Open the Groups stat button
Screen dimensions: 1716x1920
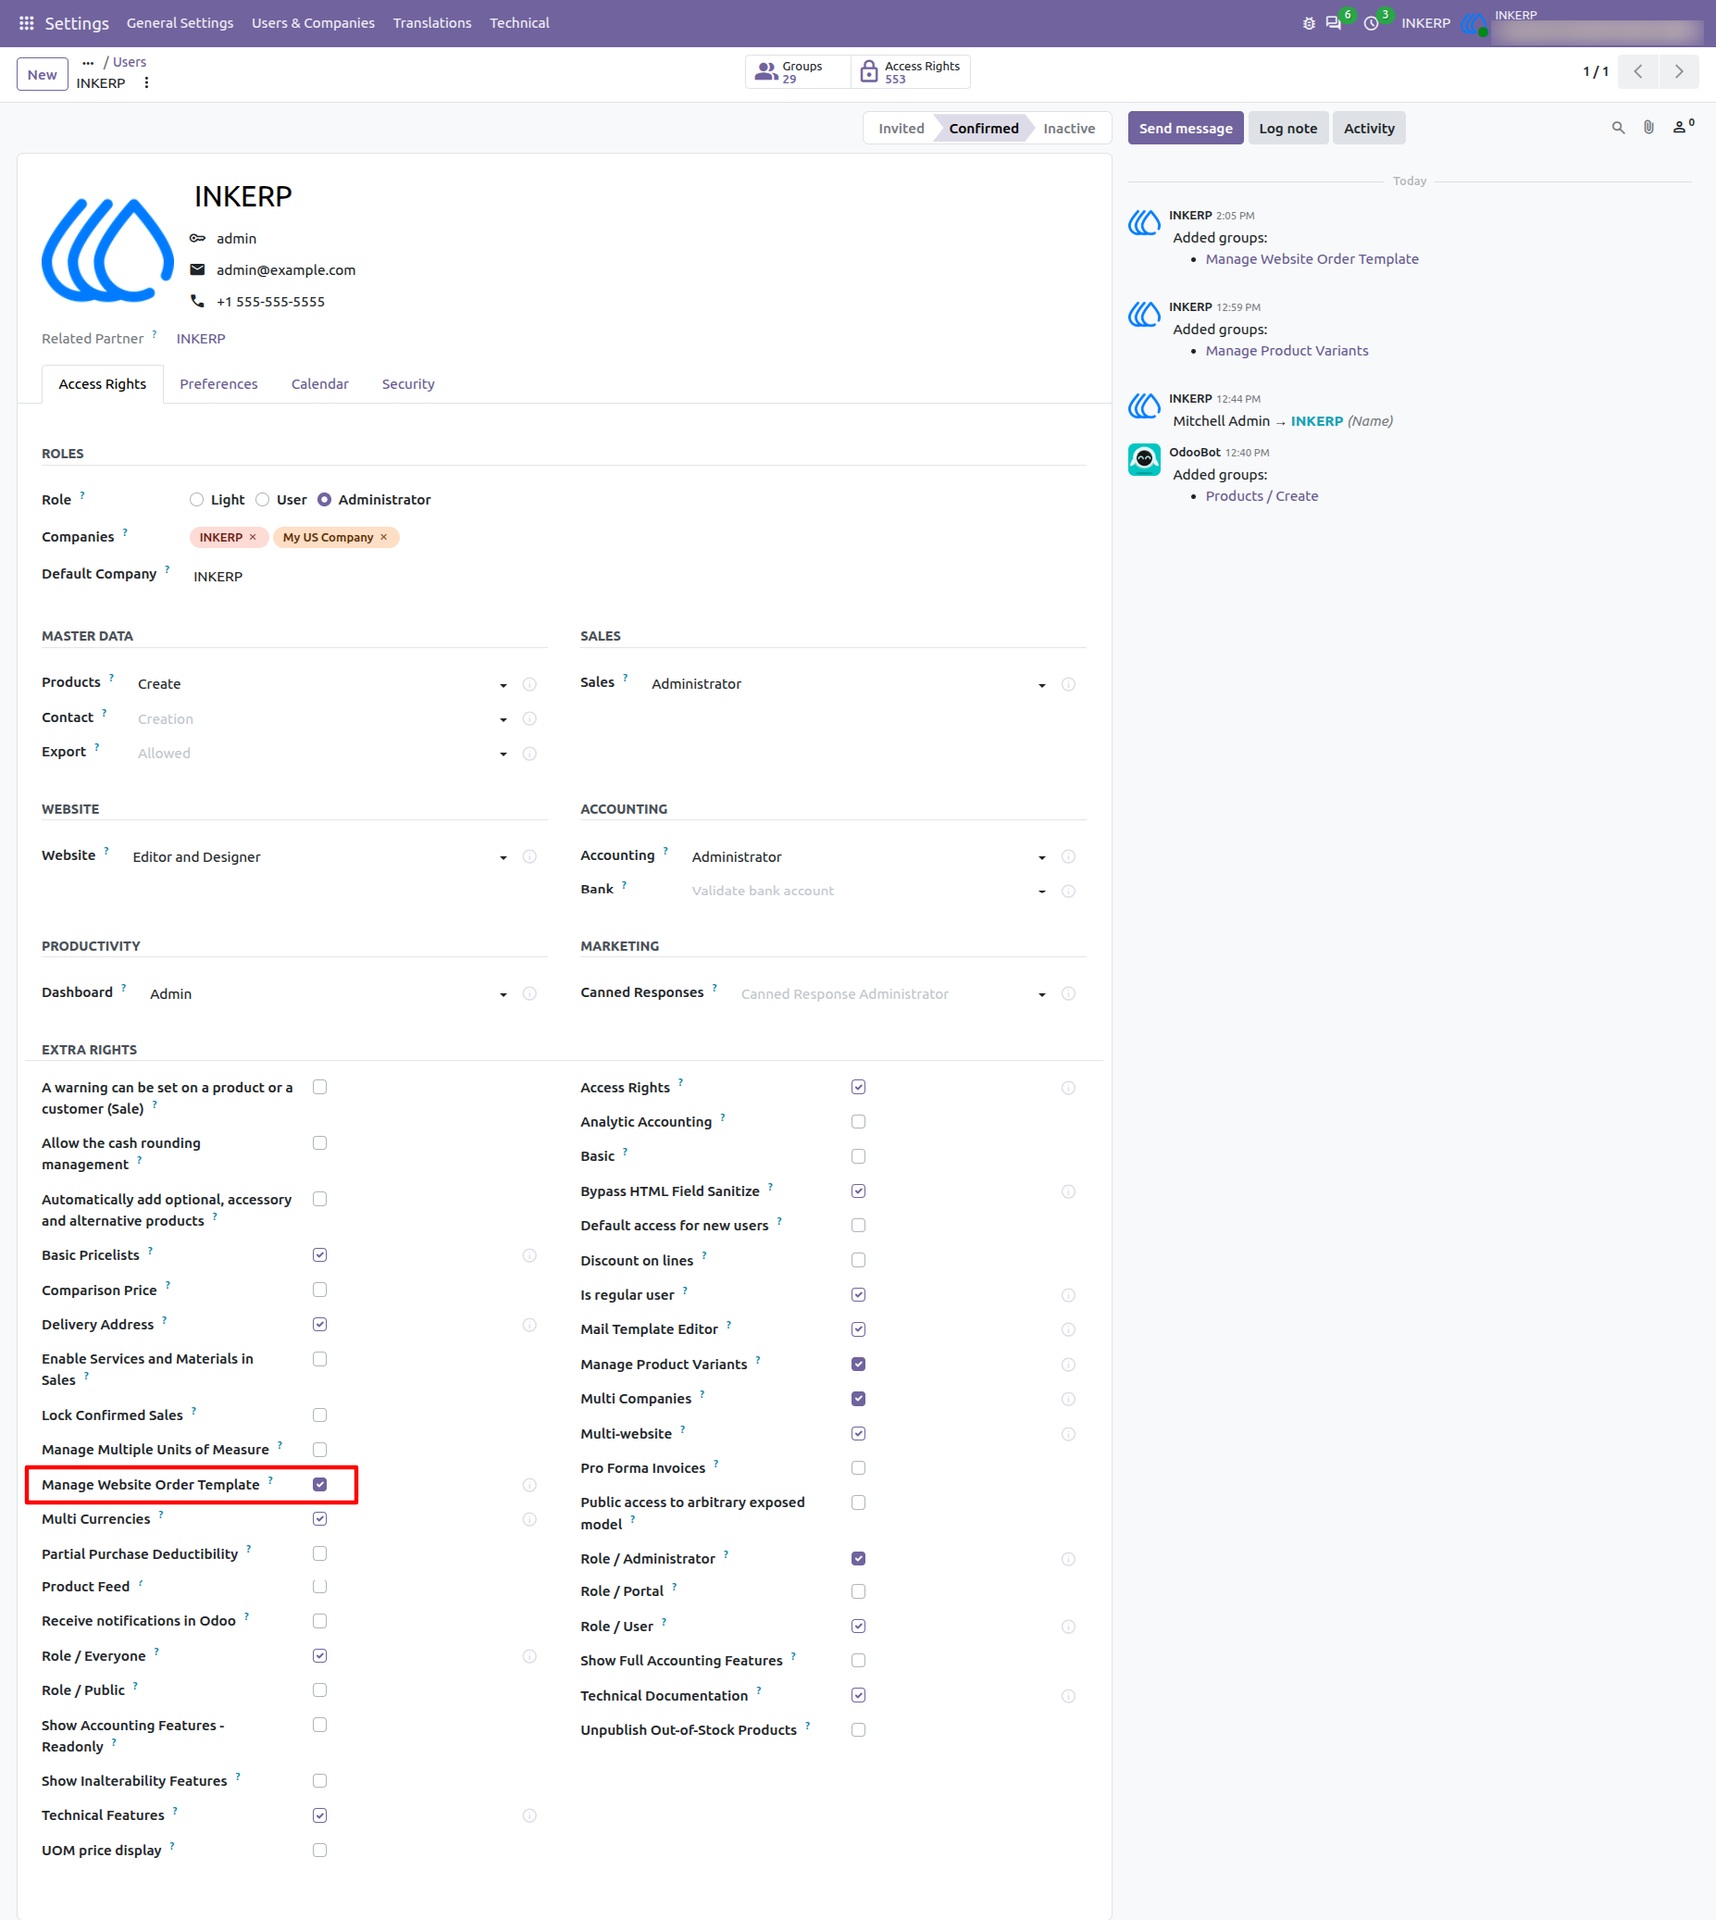(798, 72)
